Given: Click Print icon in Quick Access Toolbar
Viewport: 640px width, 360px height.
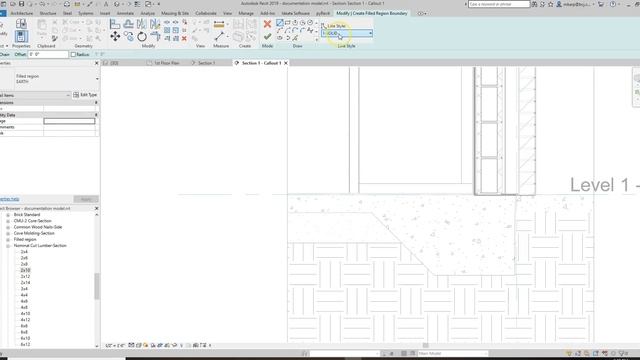Looking at the screenshot, I should tap(67, 4).
